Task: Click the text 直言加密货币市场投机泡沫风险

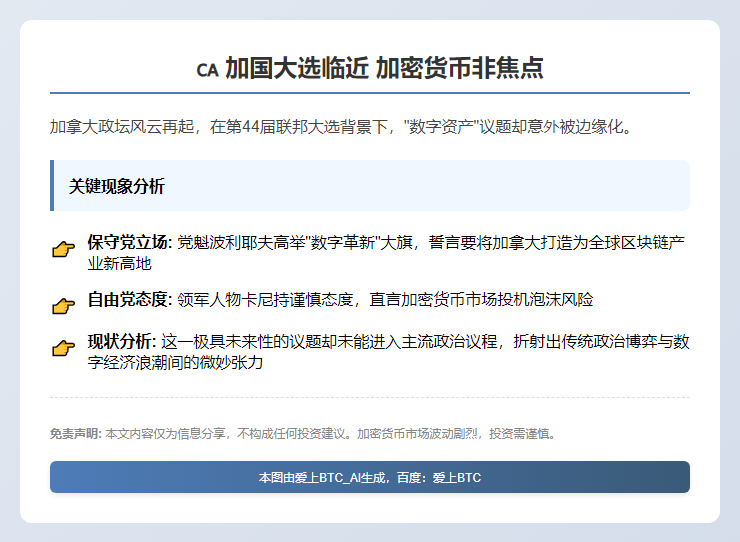Action: point(481,299)
